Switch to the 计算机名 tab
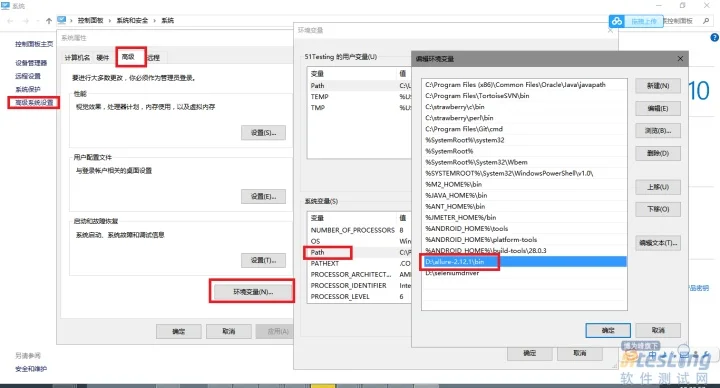Screen dimensions: 720x388 77,57
